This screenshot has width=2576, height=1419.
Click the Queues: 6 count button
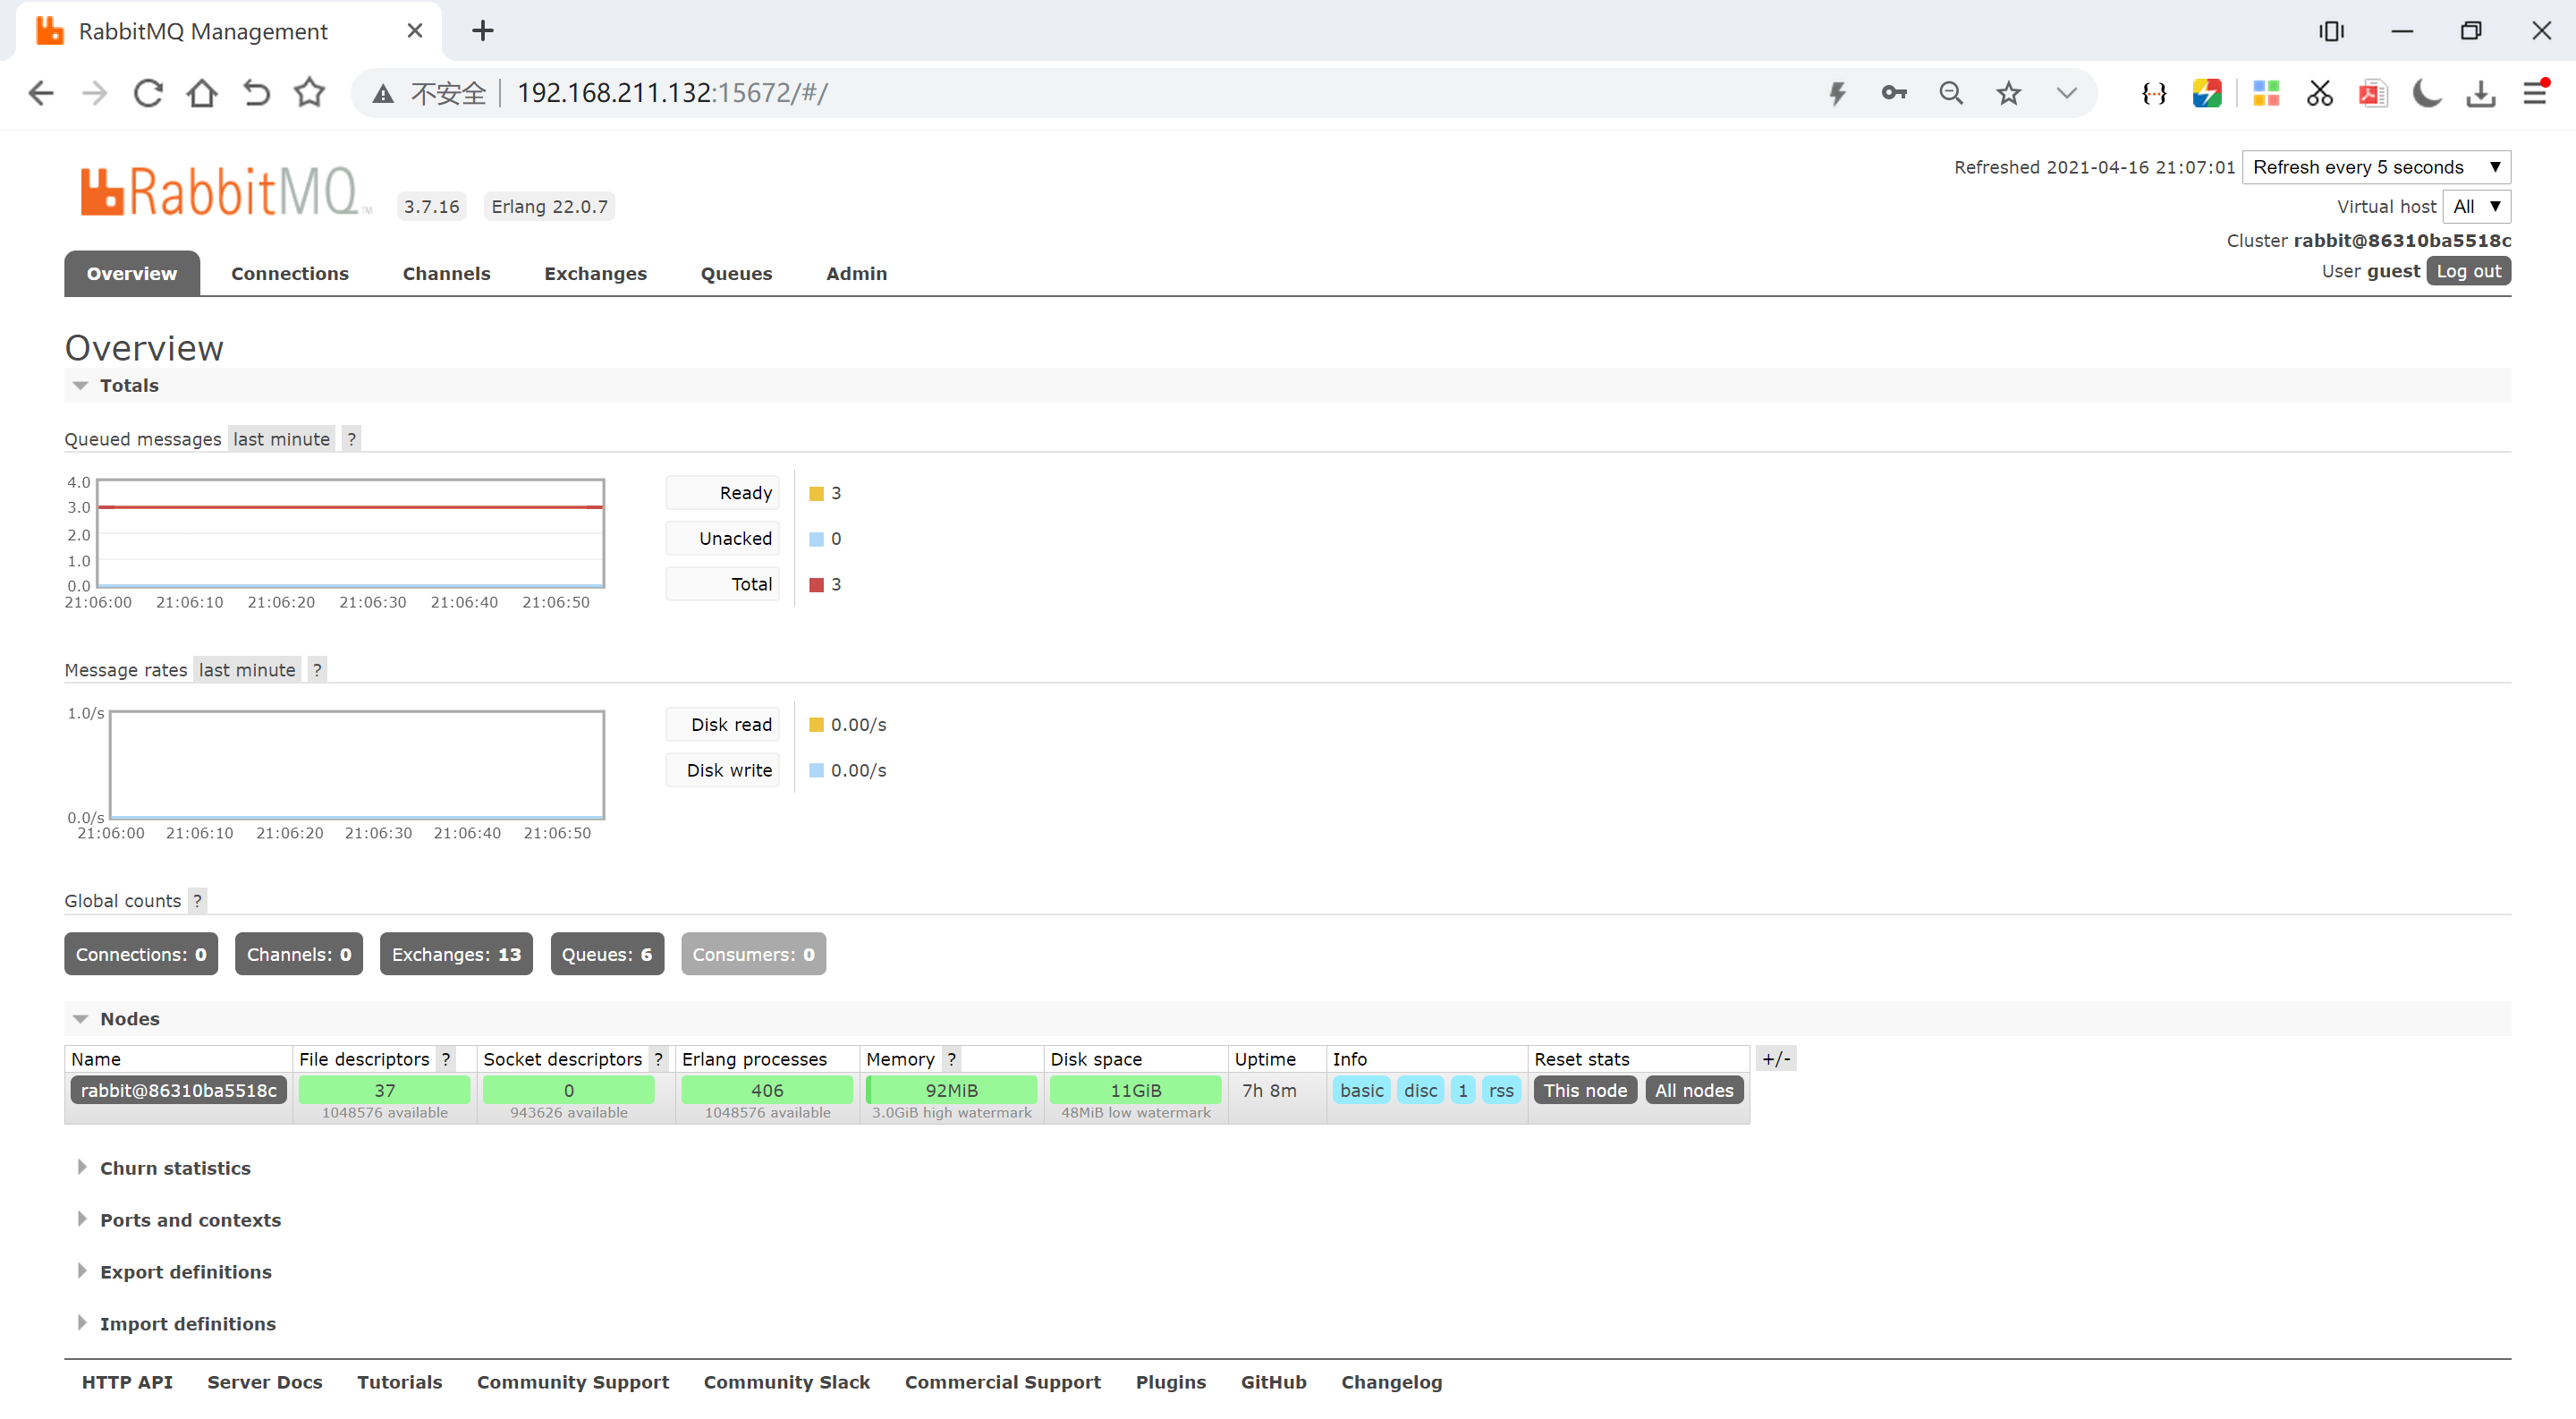point(607,954)
